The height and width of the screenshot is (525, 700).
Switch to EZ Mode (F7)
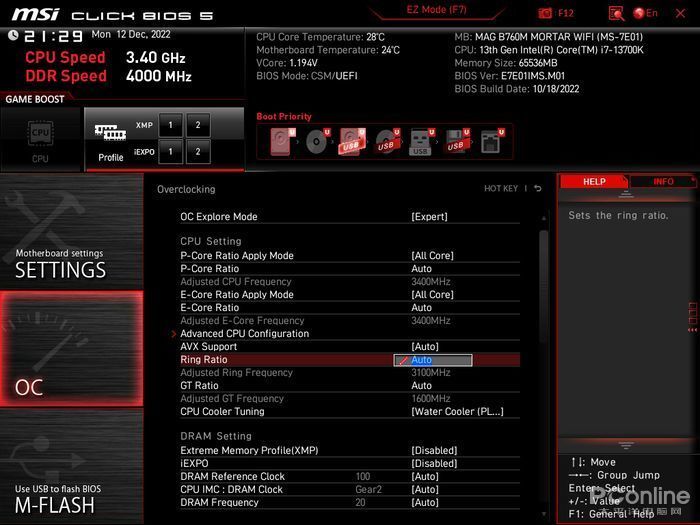click(x=436, y=10)
